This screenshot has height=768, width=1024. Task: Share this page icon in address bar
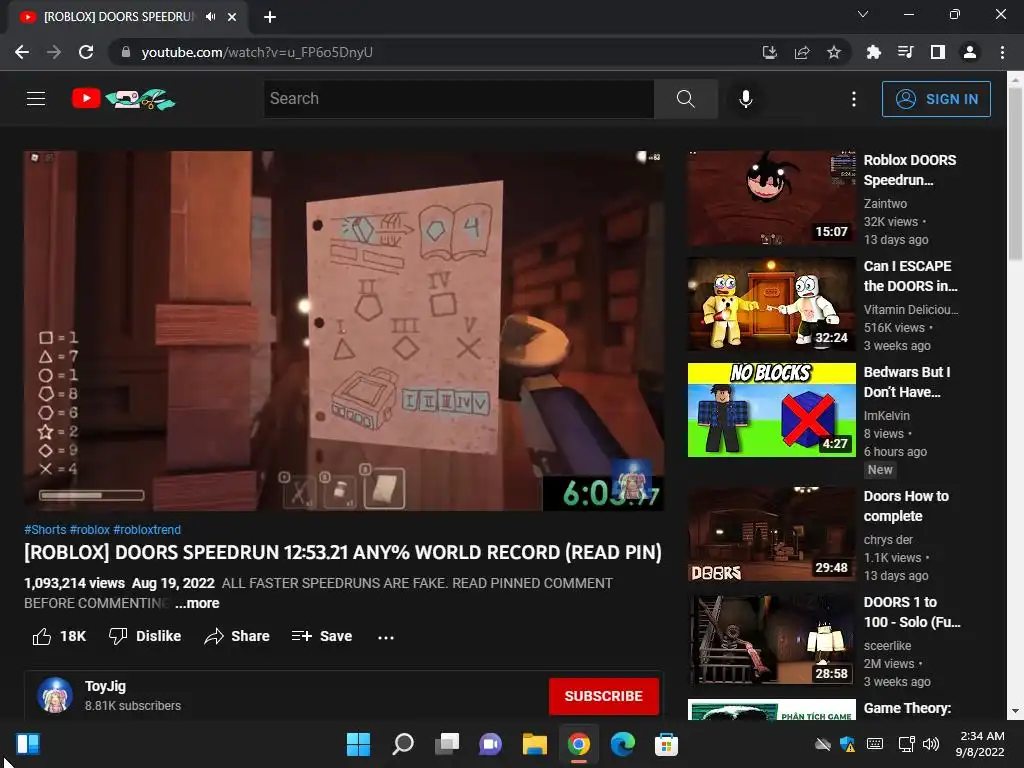802,52
